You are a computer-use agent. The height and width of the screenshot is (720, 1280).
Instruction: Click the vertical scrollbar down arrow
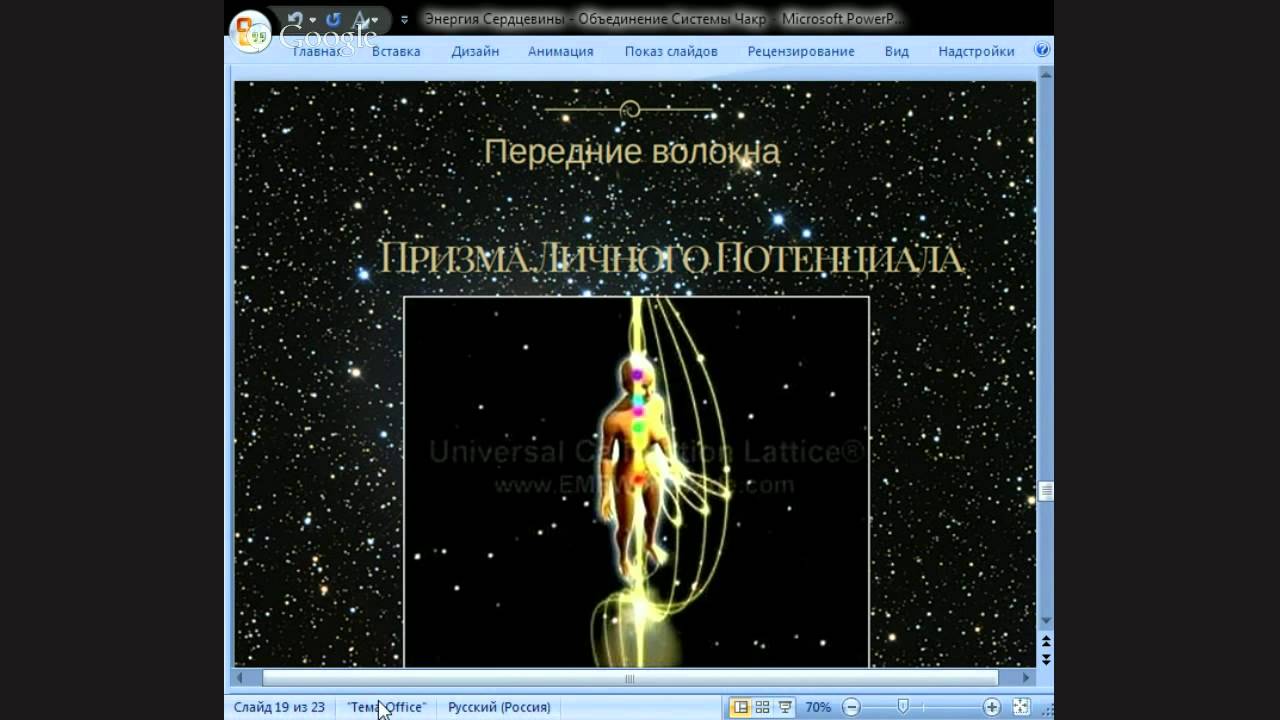[1046, 621]
